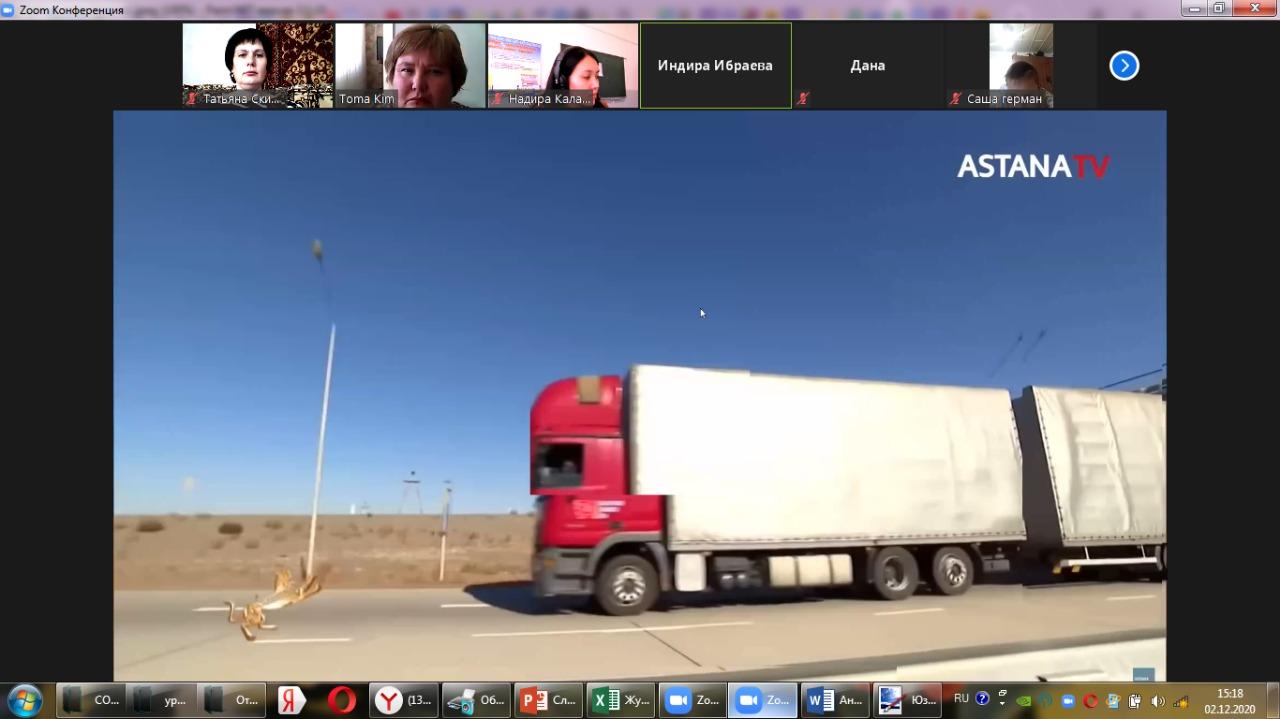This screenshot has width=1280, height=719.
Task: Open the Windows Start menu
Action: pyautogui.click(x=24, y=700)
